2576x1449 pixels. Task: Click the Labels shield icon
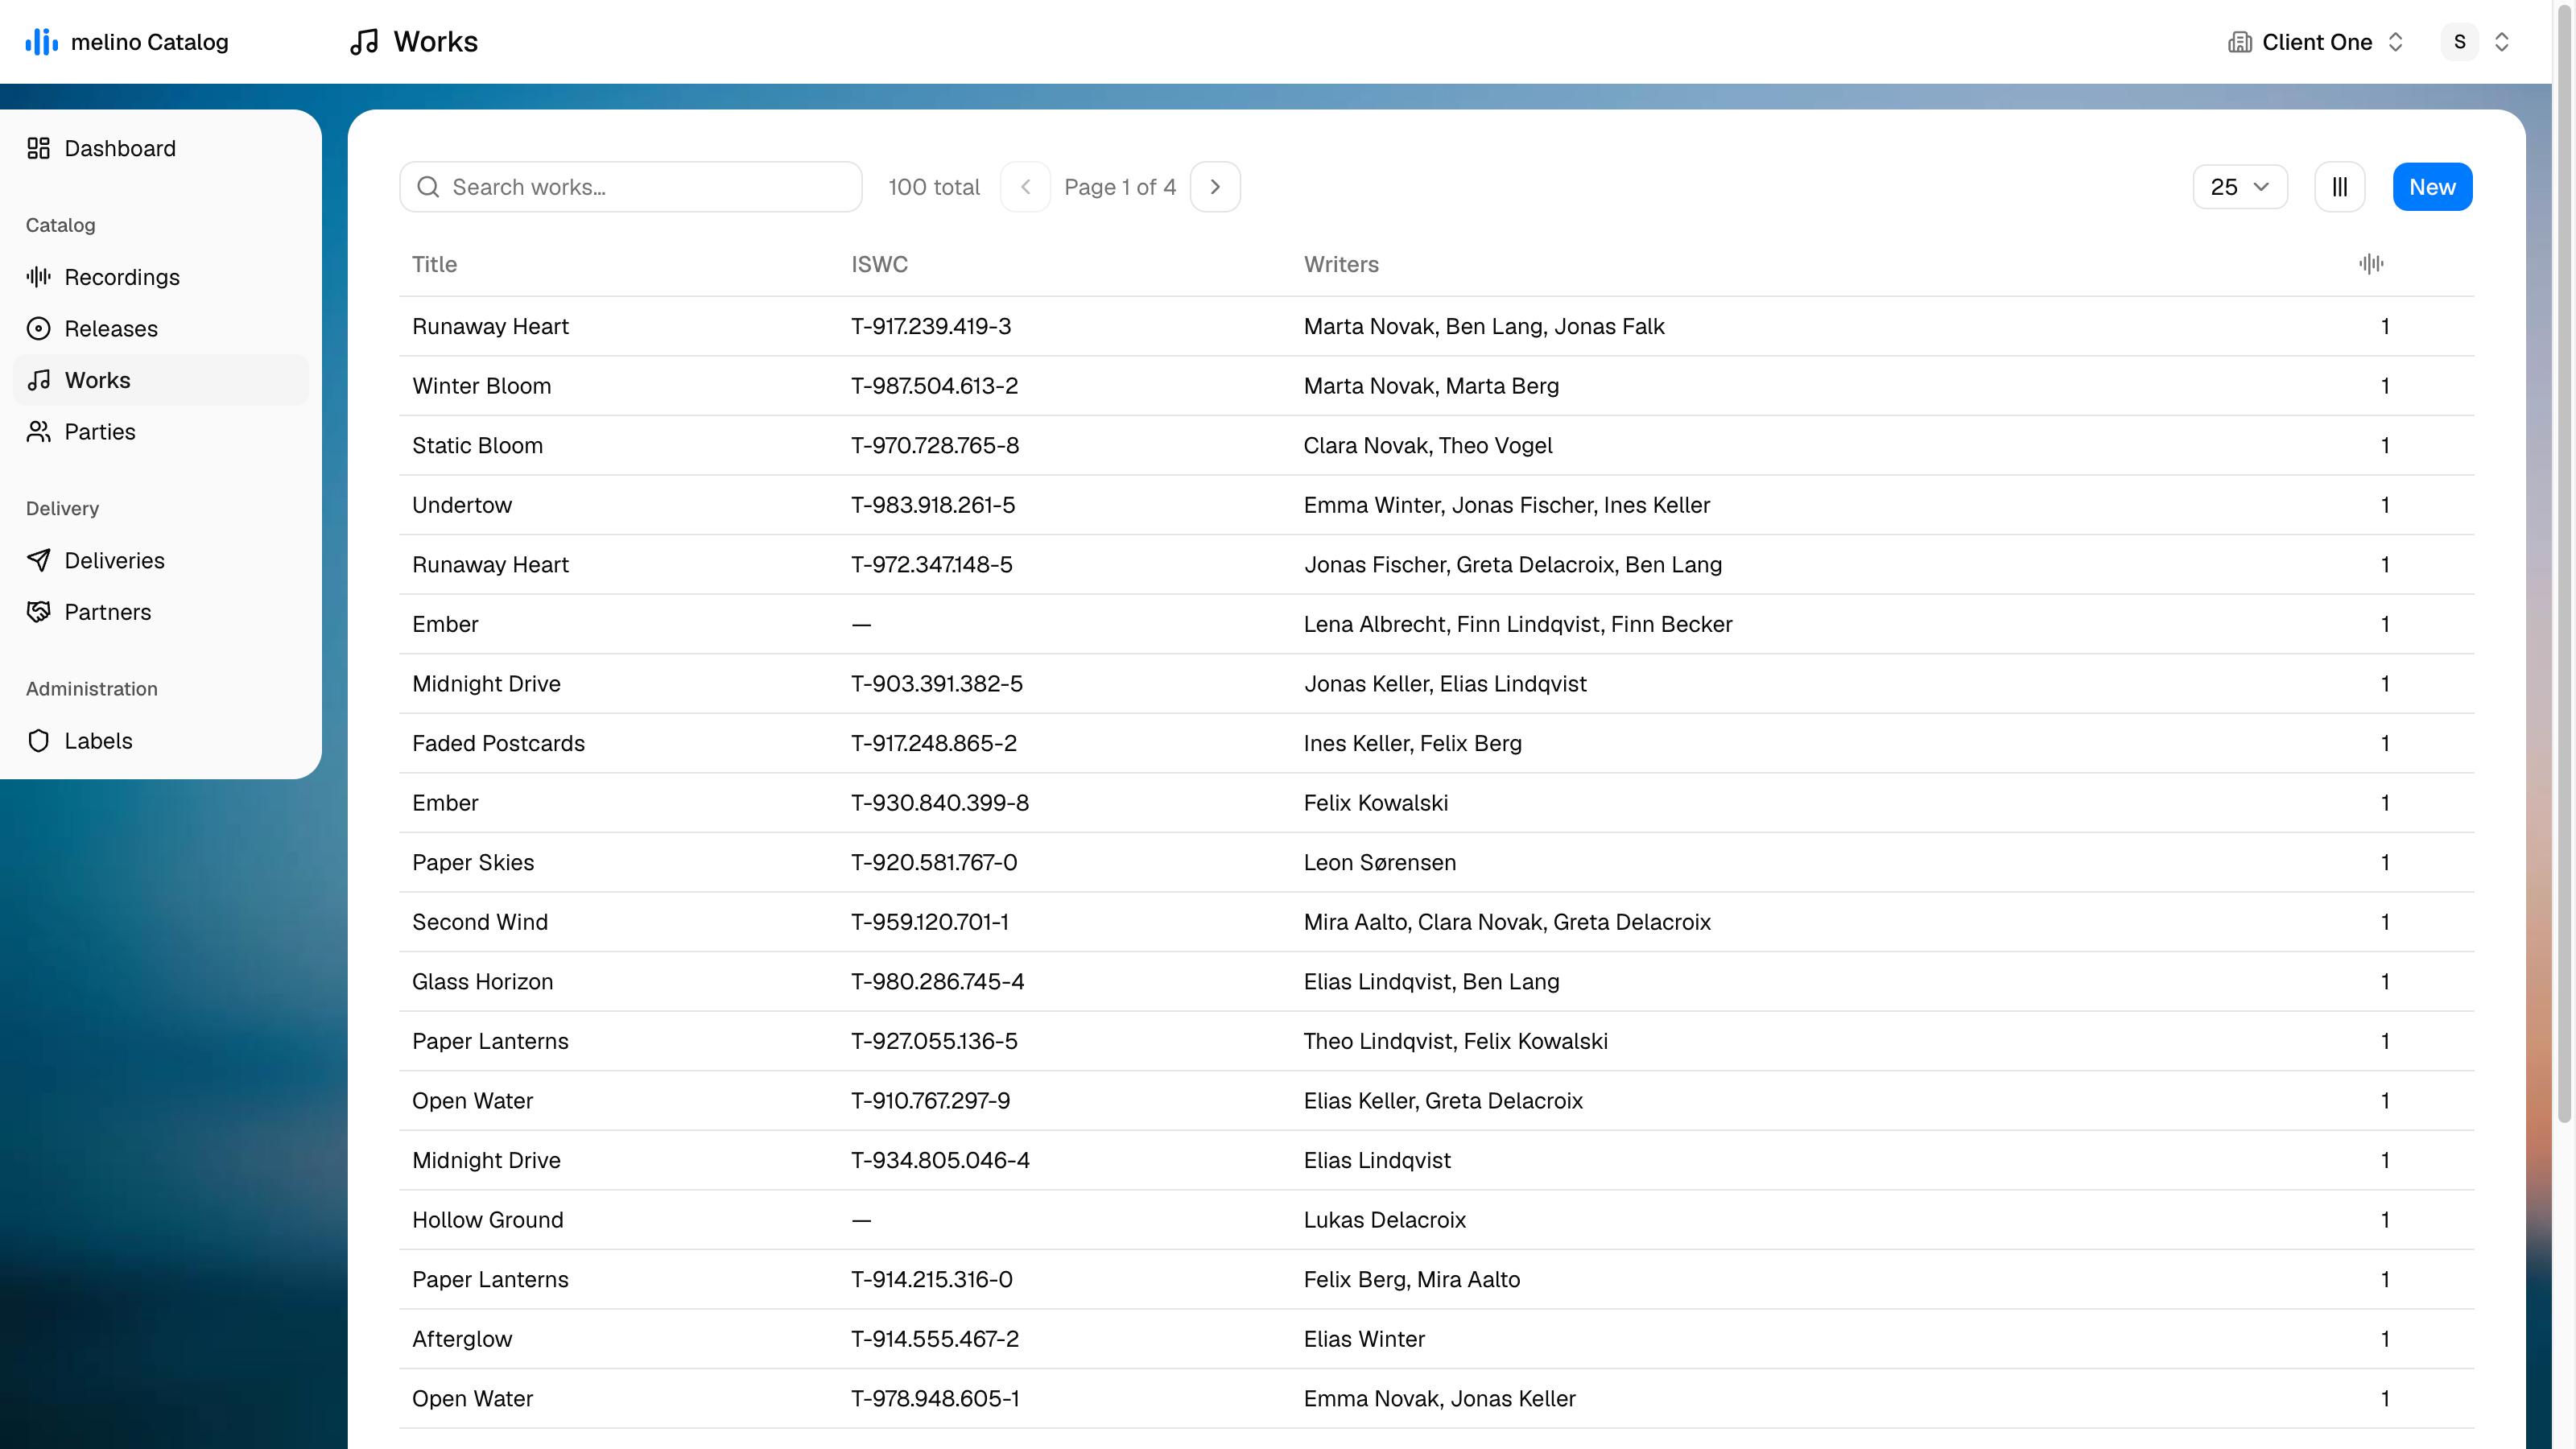(38, 741)
